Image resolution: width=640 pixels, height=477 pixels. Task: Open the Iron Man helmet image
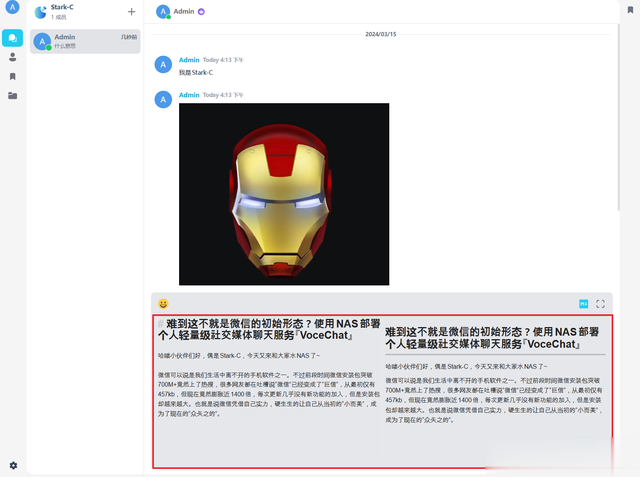pos(284,194)
